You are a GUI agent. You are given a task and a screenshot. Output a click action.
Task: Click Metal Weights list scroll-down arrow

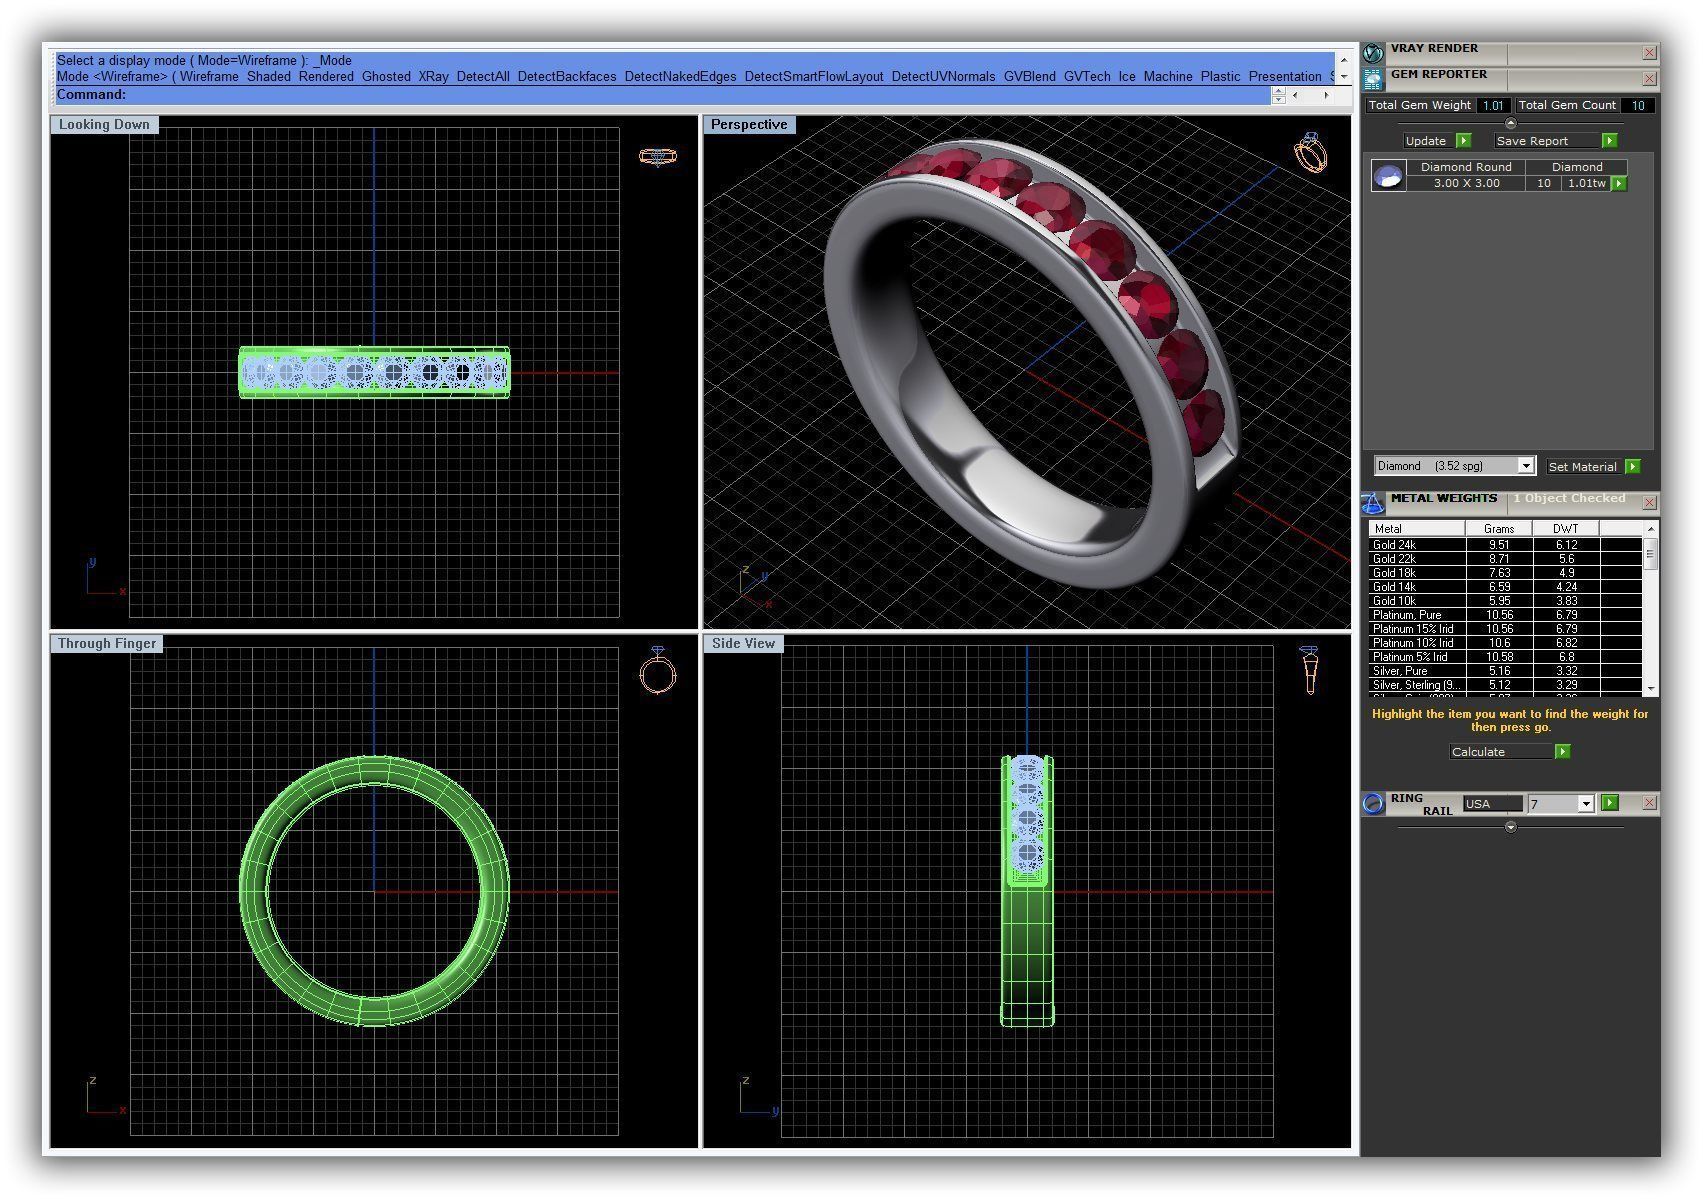coord(1651,689)
